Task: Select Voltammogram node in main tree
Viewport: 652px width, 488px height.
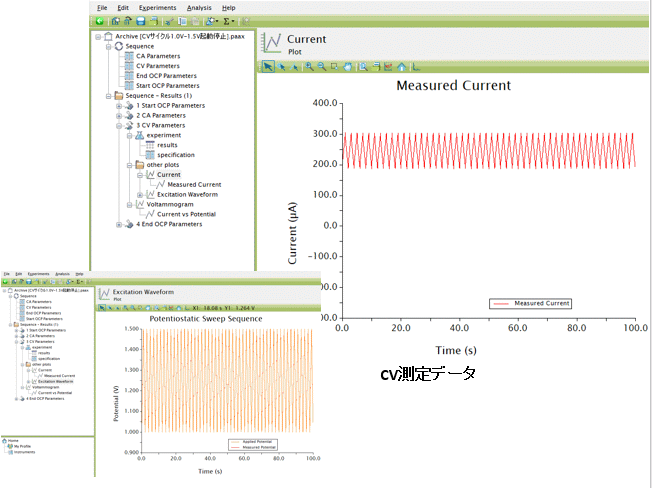Action: tap(170, 205)
